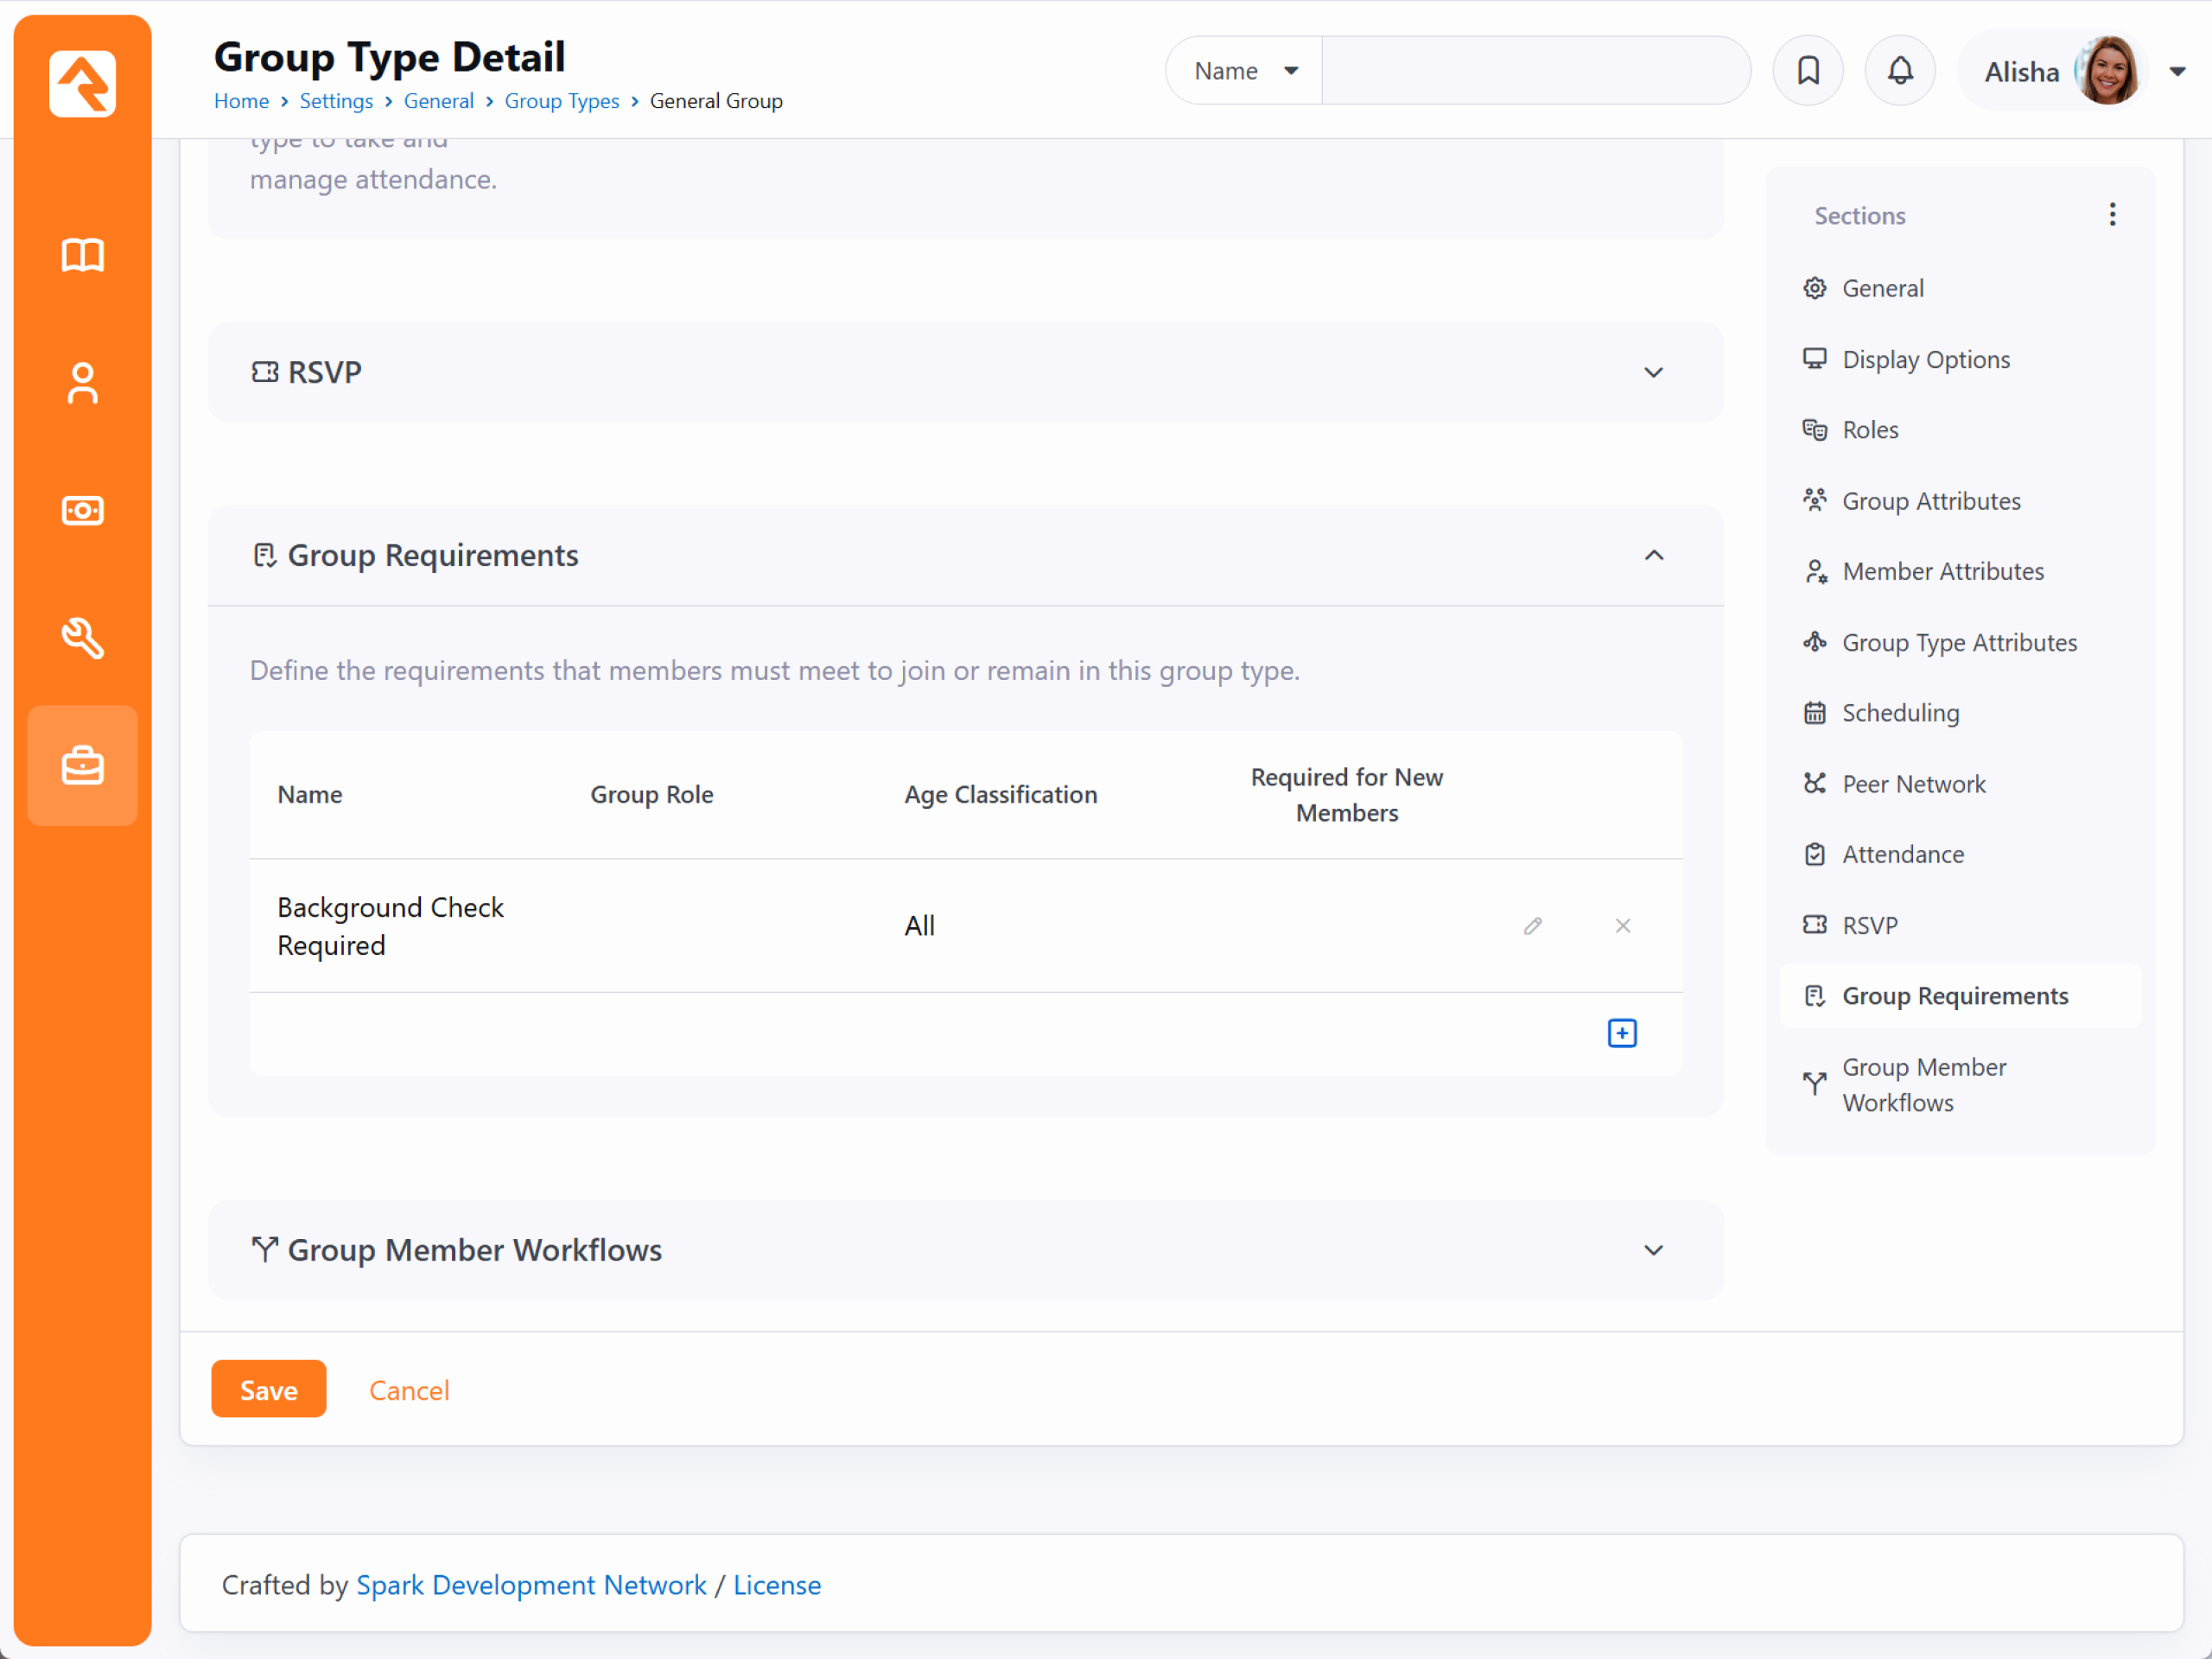Image resolution: width=2212 pixels, height=1659 pixels.
Task: Add a new group requirement
Action: click(x=1621, y=1033)
